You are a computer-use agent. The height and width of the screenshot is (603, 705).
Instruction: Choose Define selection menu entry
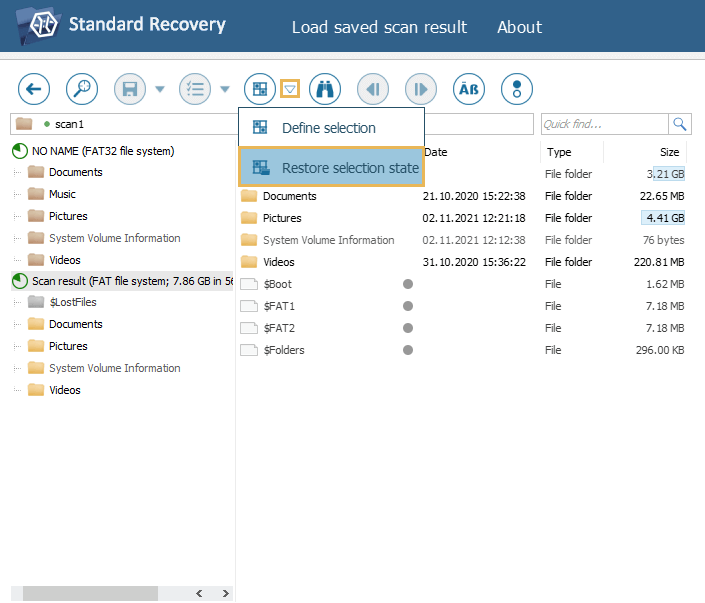click(328, 128)
